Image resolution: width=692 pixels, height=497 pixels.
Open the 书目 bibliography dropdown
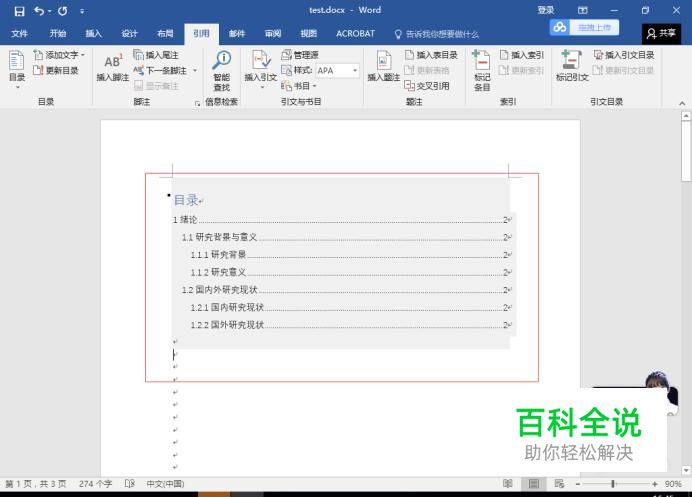pos(299,86)
